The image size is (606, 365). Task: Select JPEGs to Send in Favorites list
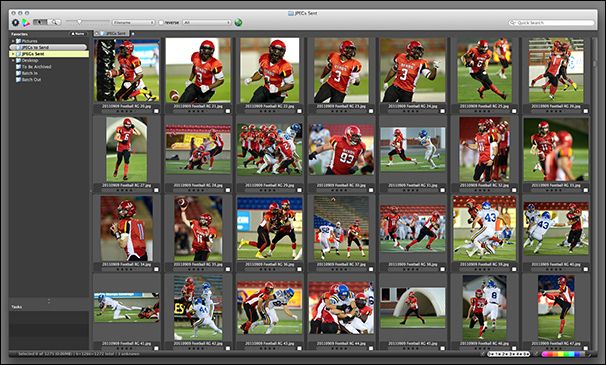pos(48,47)
